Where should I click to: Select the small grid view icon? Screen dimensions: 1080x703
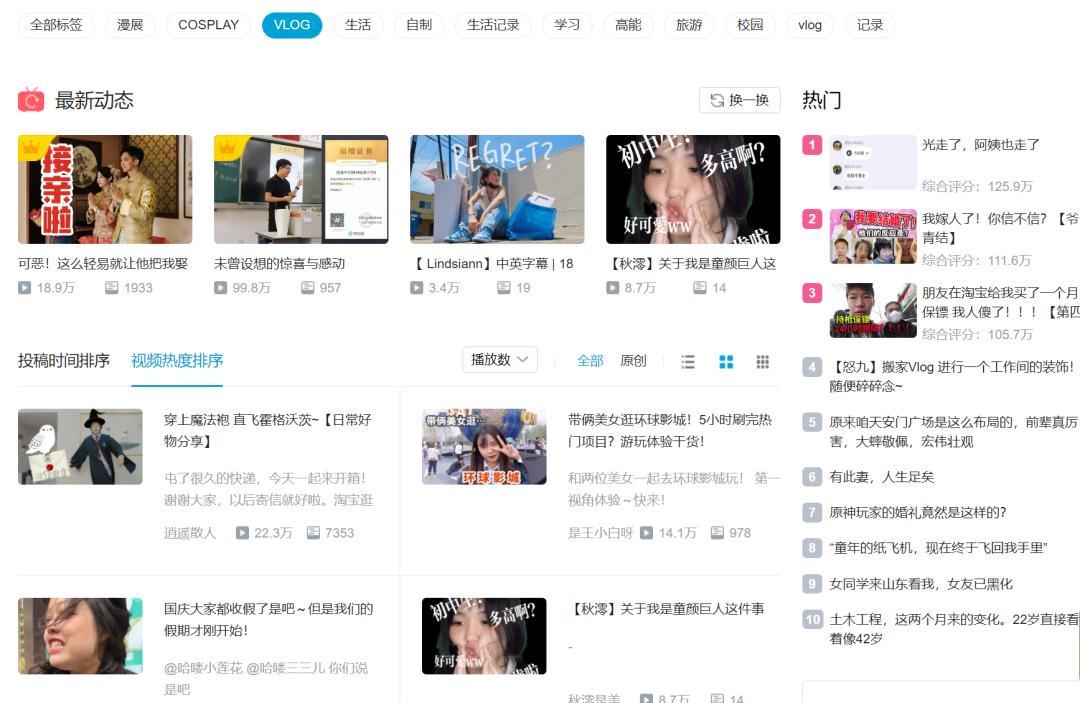[x=762, y=362]
